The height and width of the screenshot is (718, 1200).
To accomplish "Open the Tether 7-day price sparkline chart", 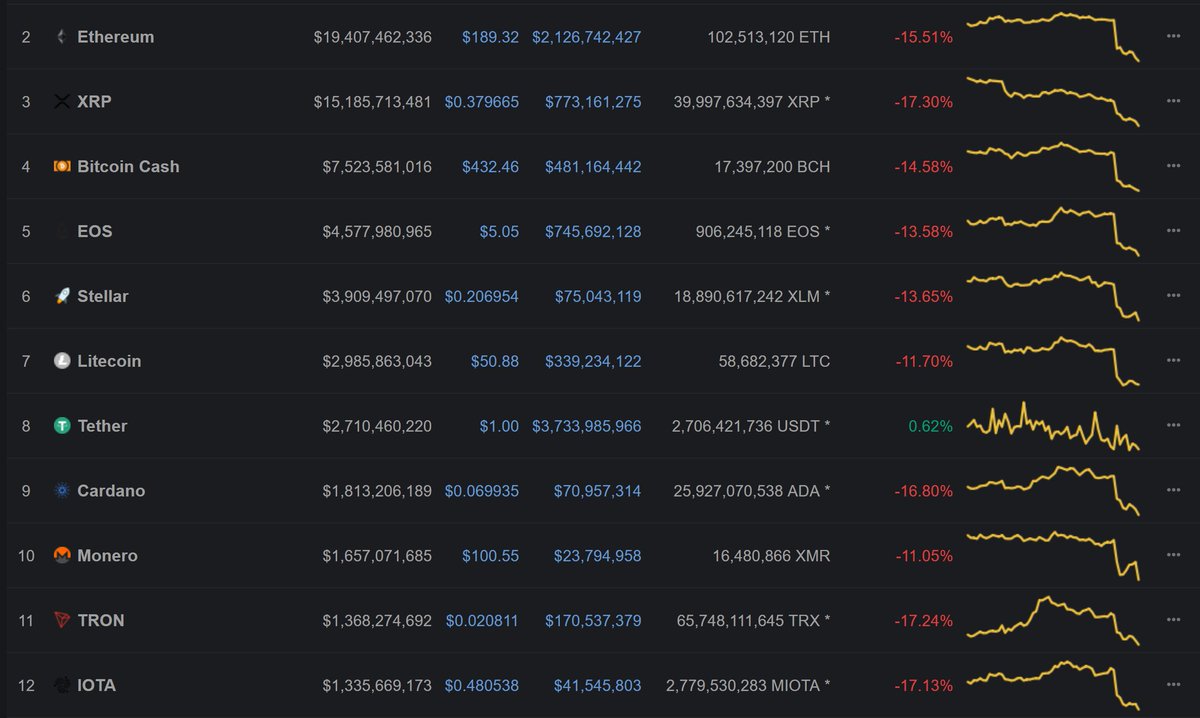I will coord(1053,426).
